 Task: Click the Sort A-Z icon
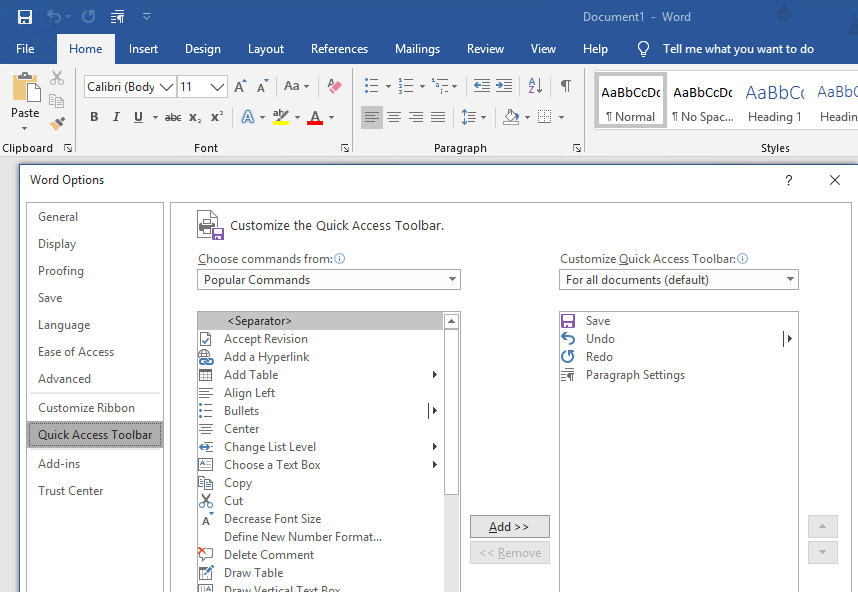pos(535,86)
